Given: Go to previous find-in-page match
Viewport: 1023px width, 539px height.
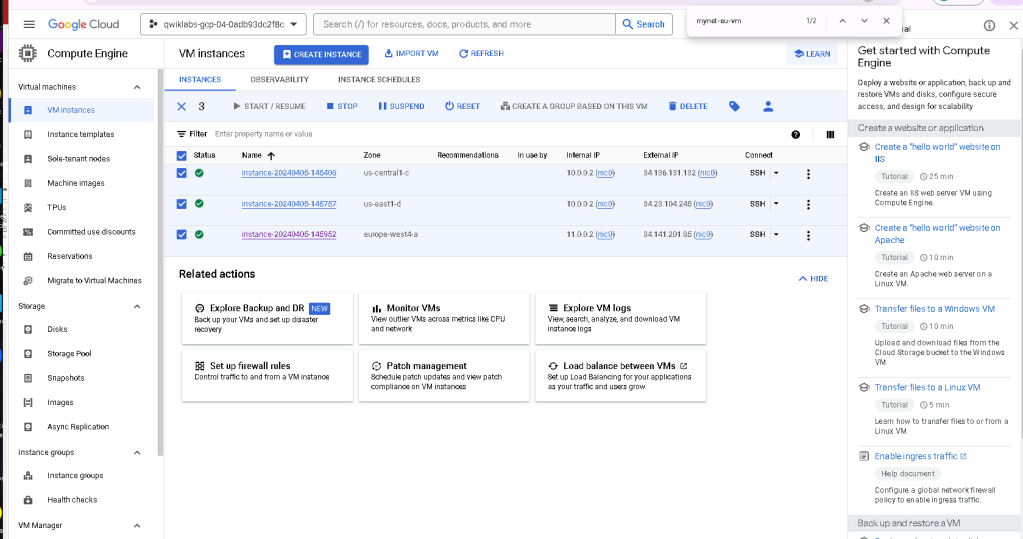Looking at the screenshot, I should tap(842, 21).
